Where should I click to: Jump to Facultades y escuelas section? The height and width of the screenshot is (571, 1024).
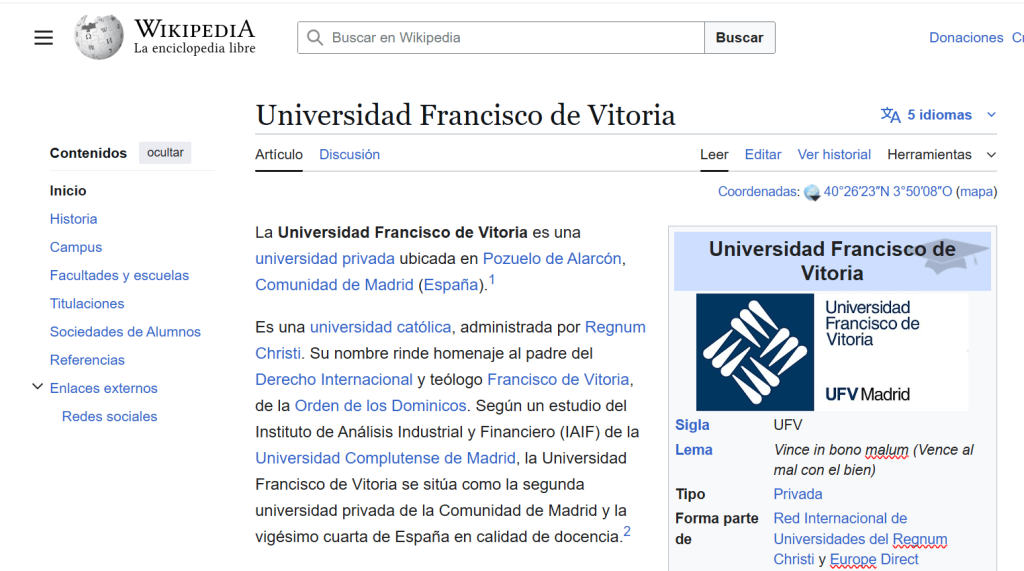pos(119,275)
